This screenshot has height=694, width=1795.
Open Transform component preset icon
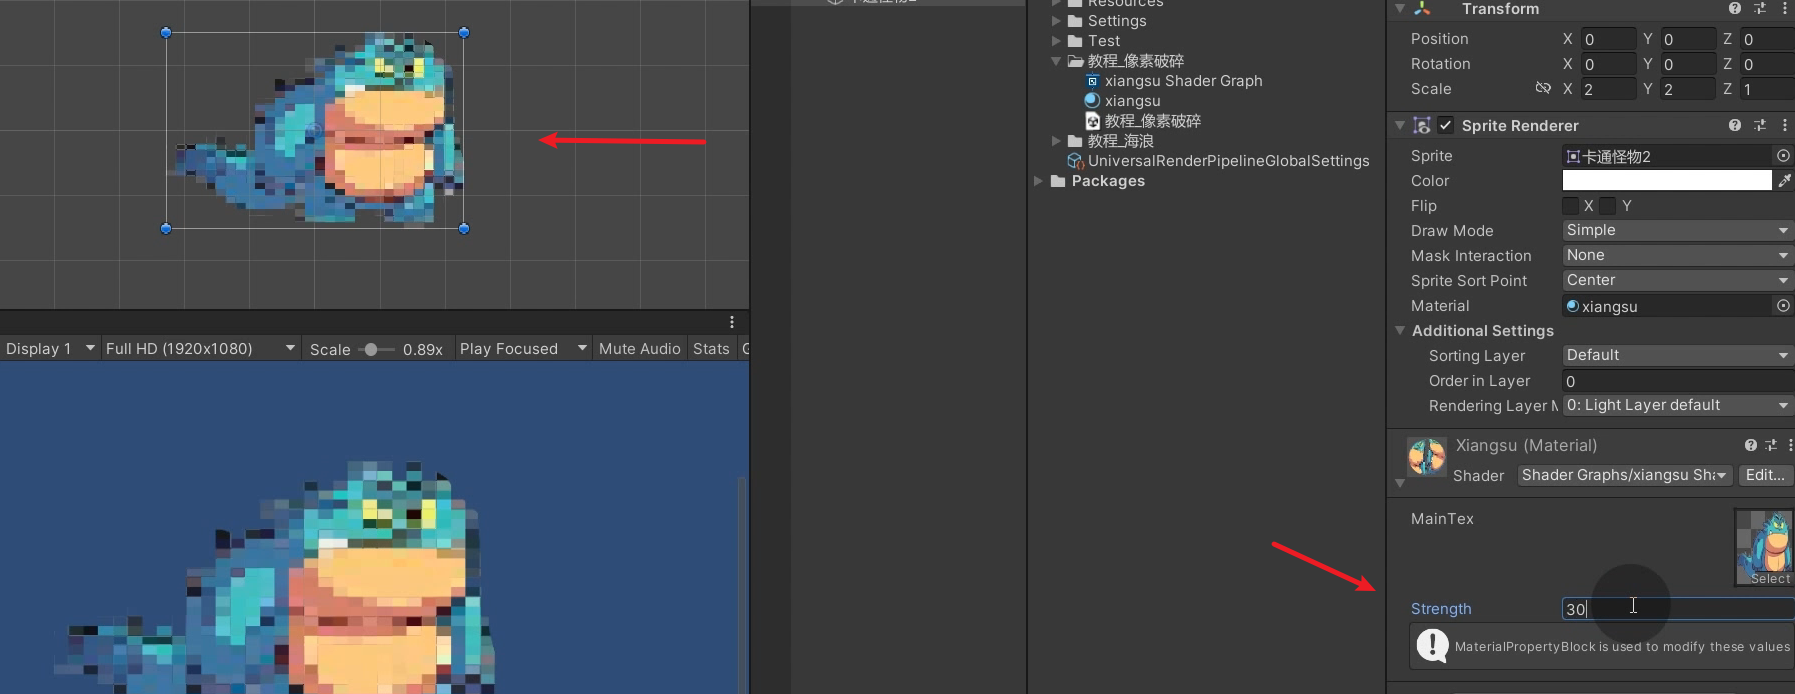(1760, 8)
